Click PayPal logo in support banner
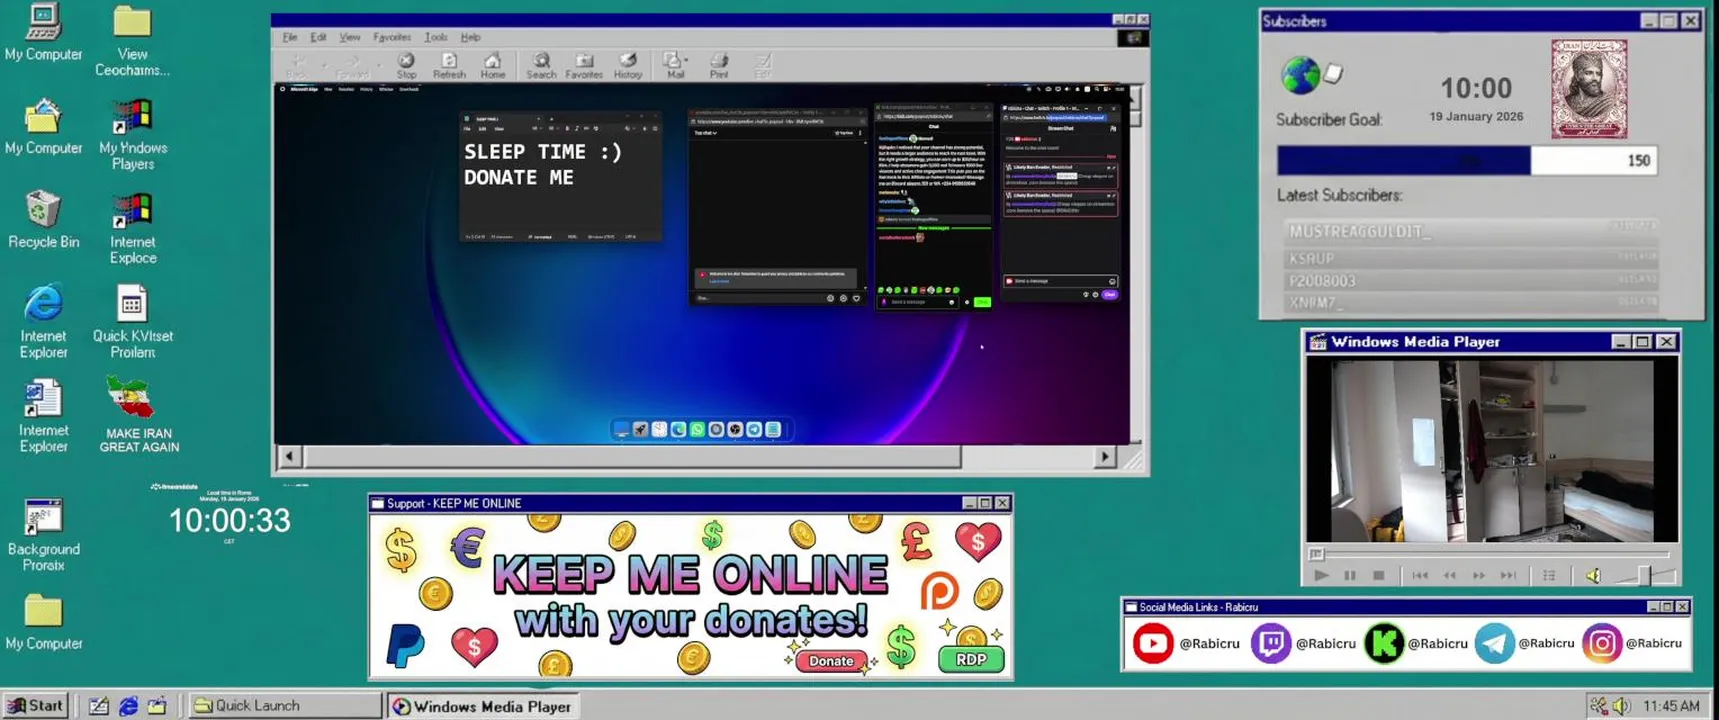The width and height of the screenshot is (1719, 720). pos(405,645)
